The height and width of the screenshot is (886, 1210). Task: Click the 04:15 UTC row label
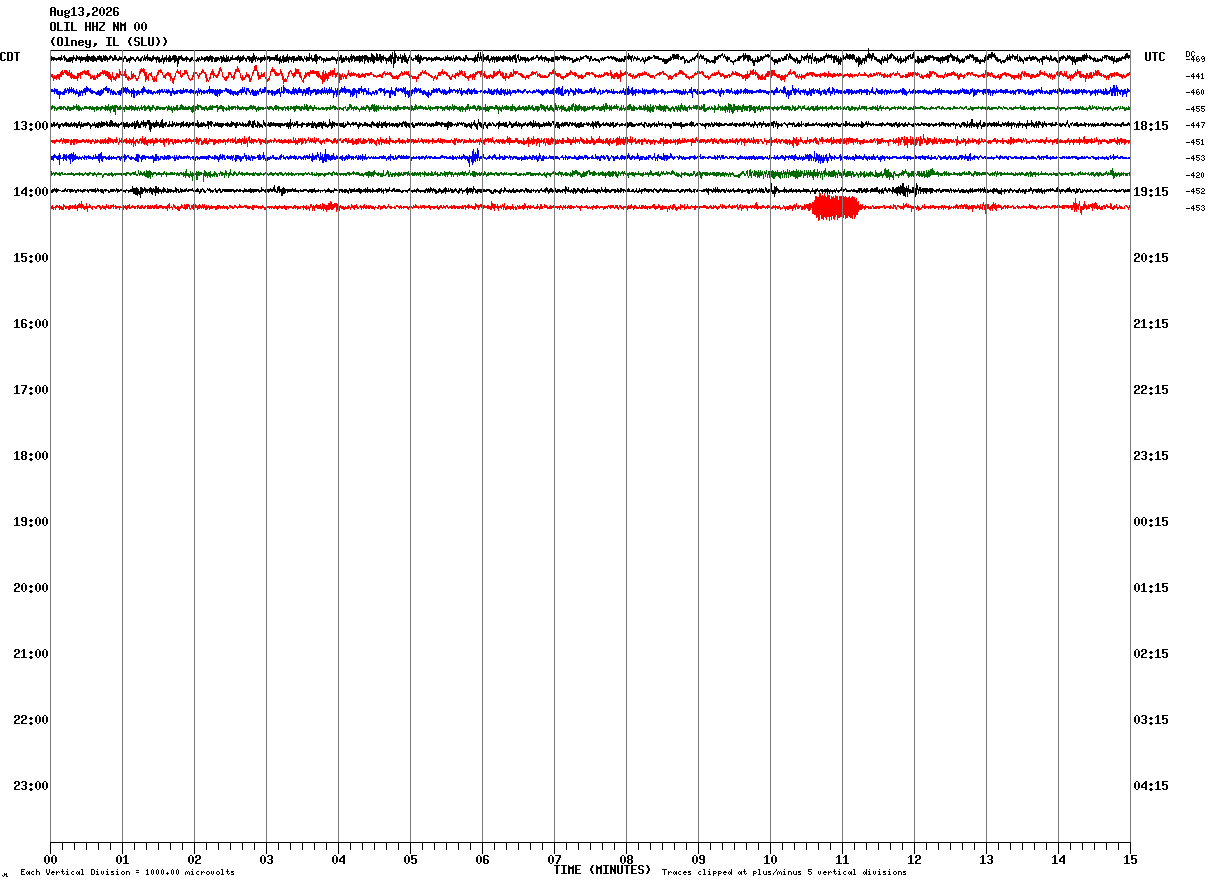(1151, 786)
